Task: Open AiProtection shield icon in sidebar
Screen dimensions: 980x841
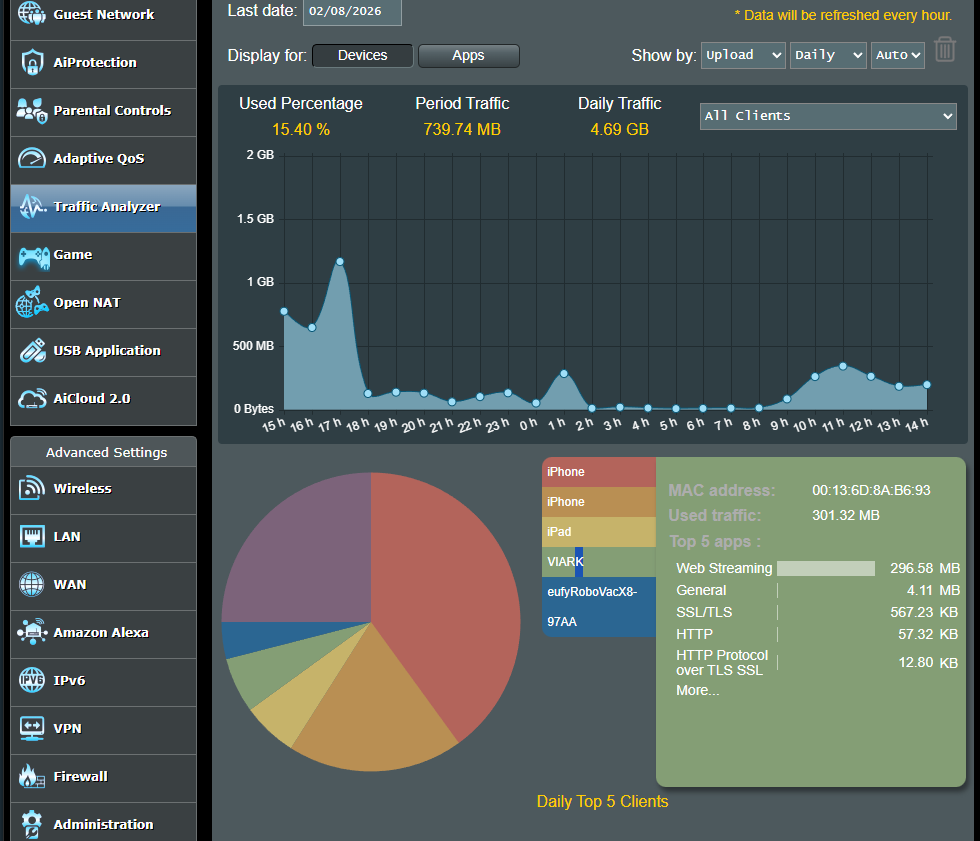Action: pyautogui.click(x=32, y=62)
